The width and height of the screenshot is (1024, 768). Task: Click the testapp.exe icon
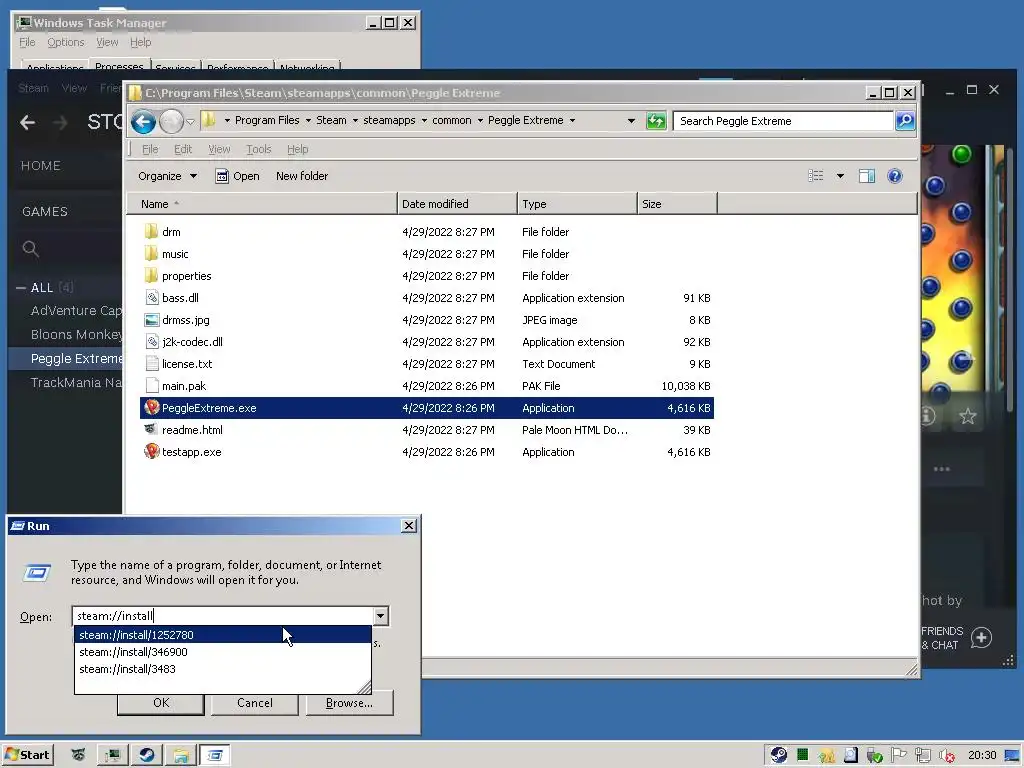tap(152, 451)
